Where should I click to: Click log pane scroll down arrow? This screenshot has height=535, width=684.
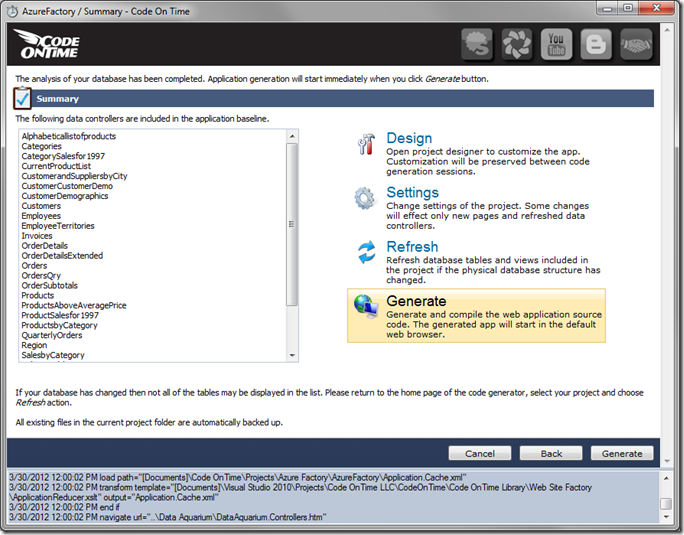tap(667, 517)
